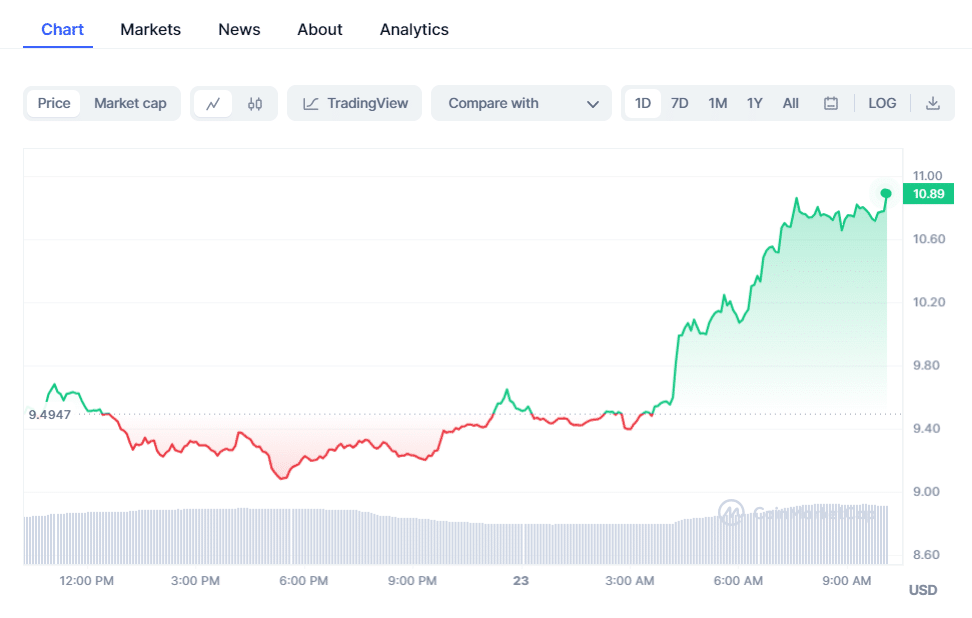Enable LOG scale
This screenshot has width=972, height=618.
(882, 103)
